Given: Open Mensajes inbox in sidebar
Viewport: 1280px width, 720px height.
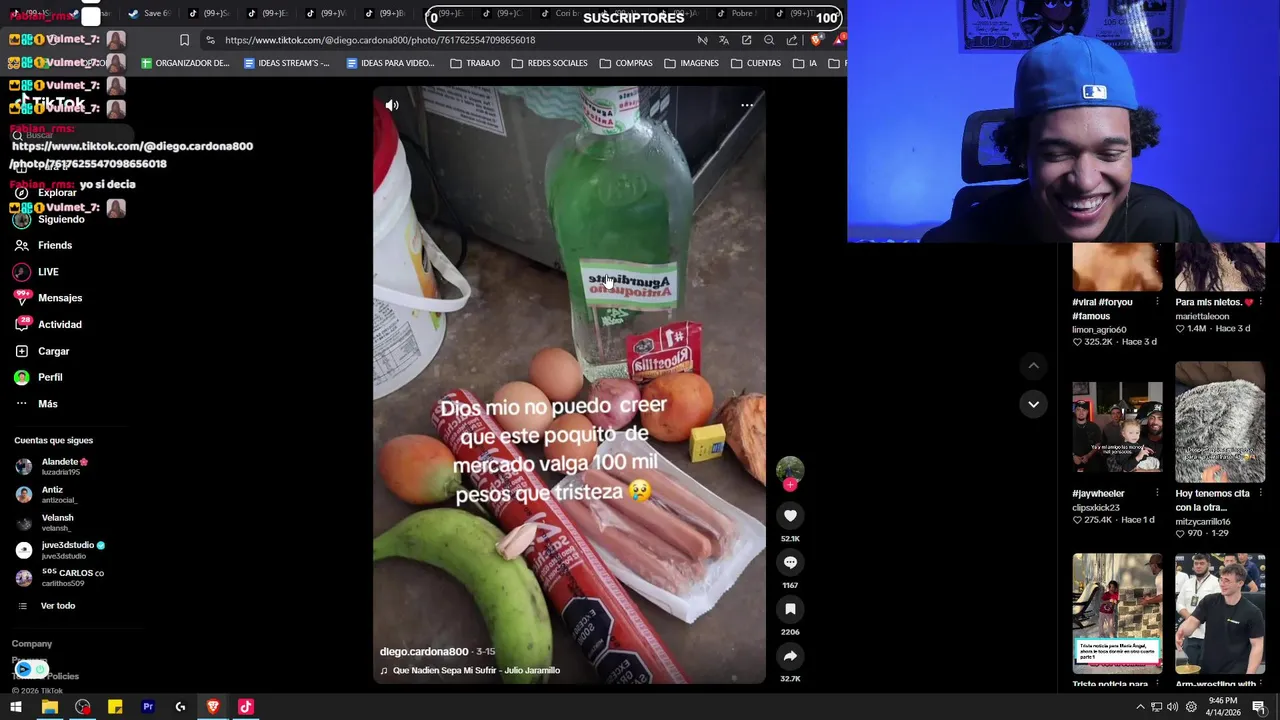Looking at the screenshot, I should (48, 298).
